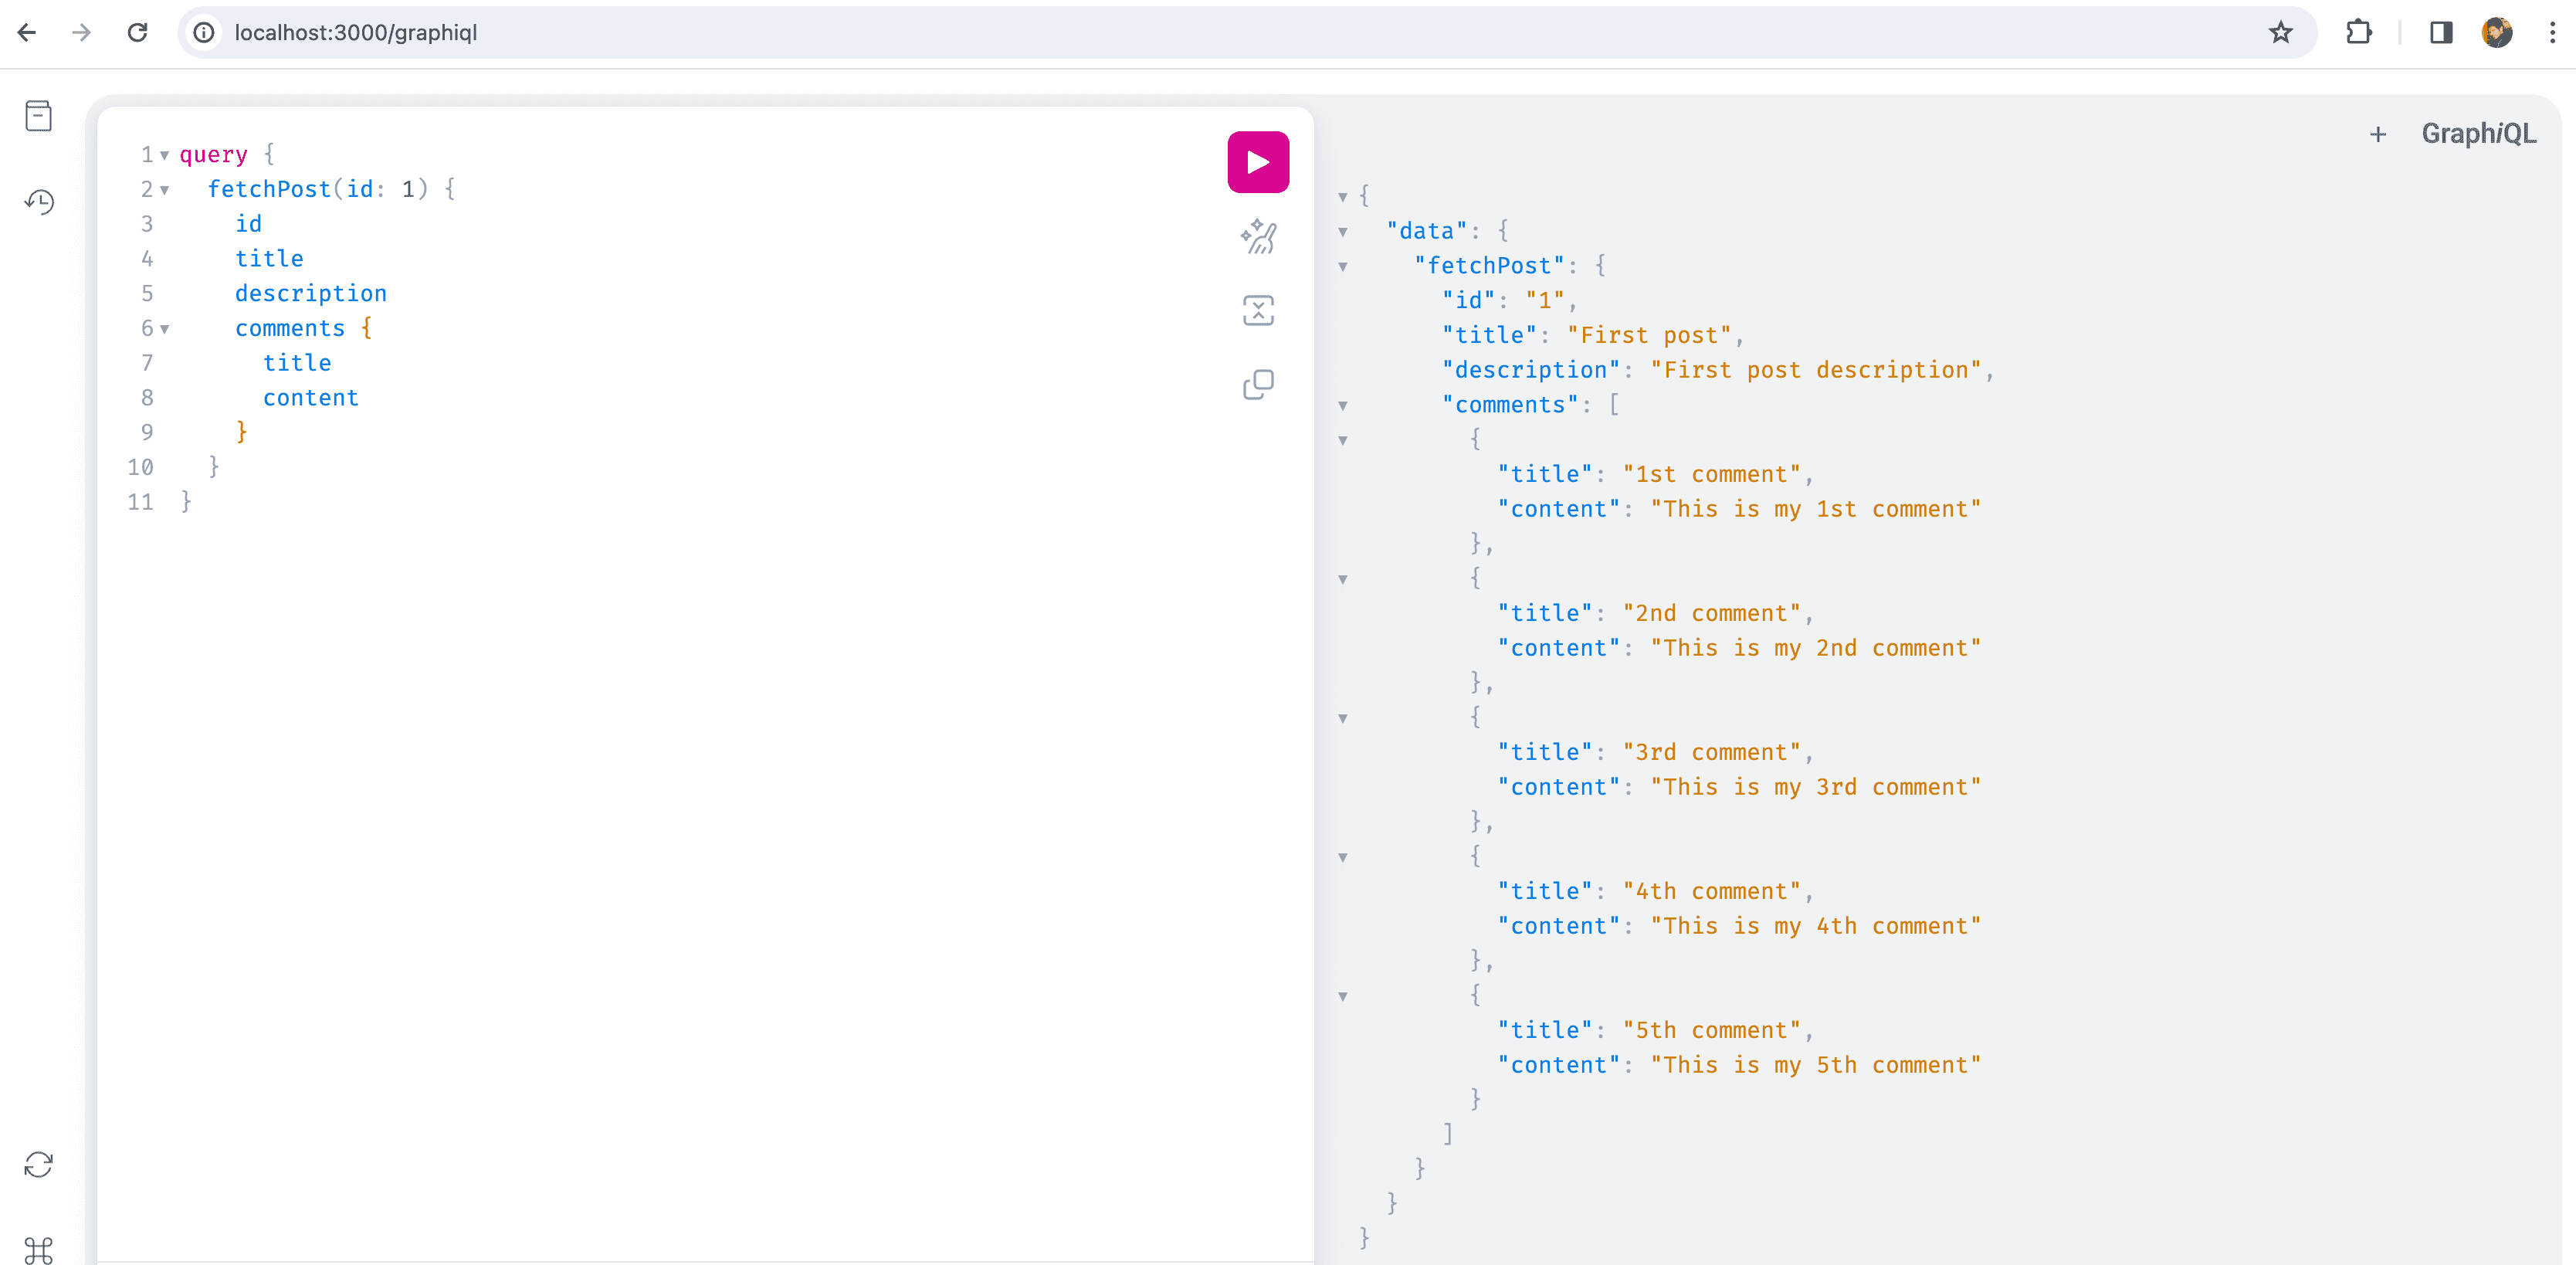The image size is (2576, 1265).
Task: Run the query with the execute button
Action: pyautogui.click(x=1257, y=162)
